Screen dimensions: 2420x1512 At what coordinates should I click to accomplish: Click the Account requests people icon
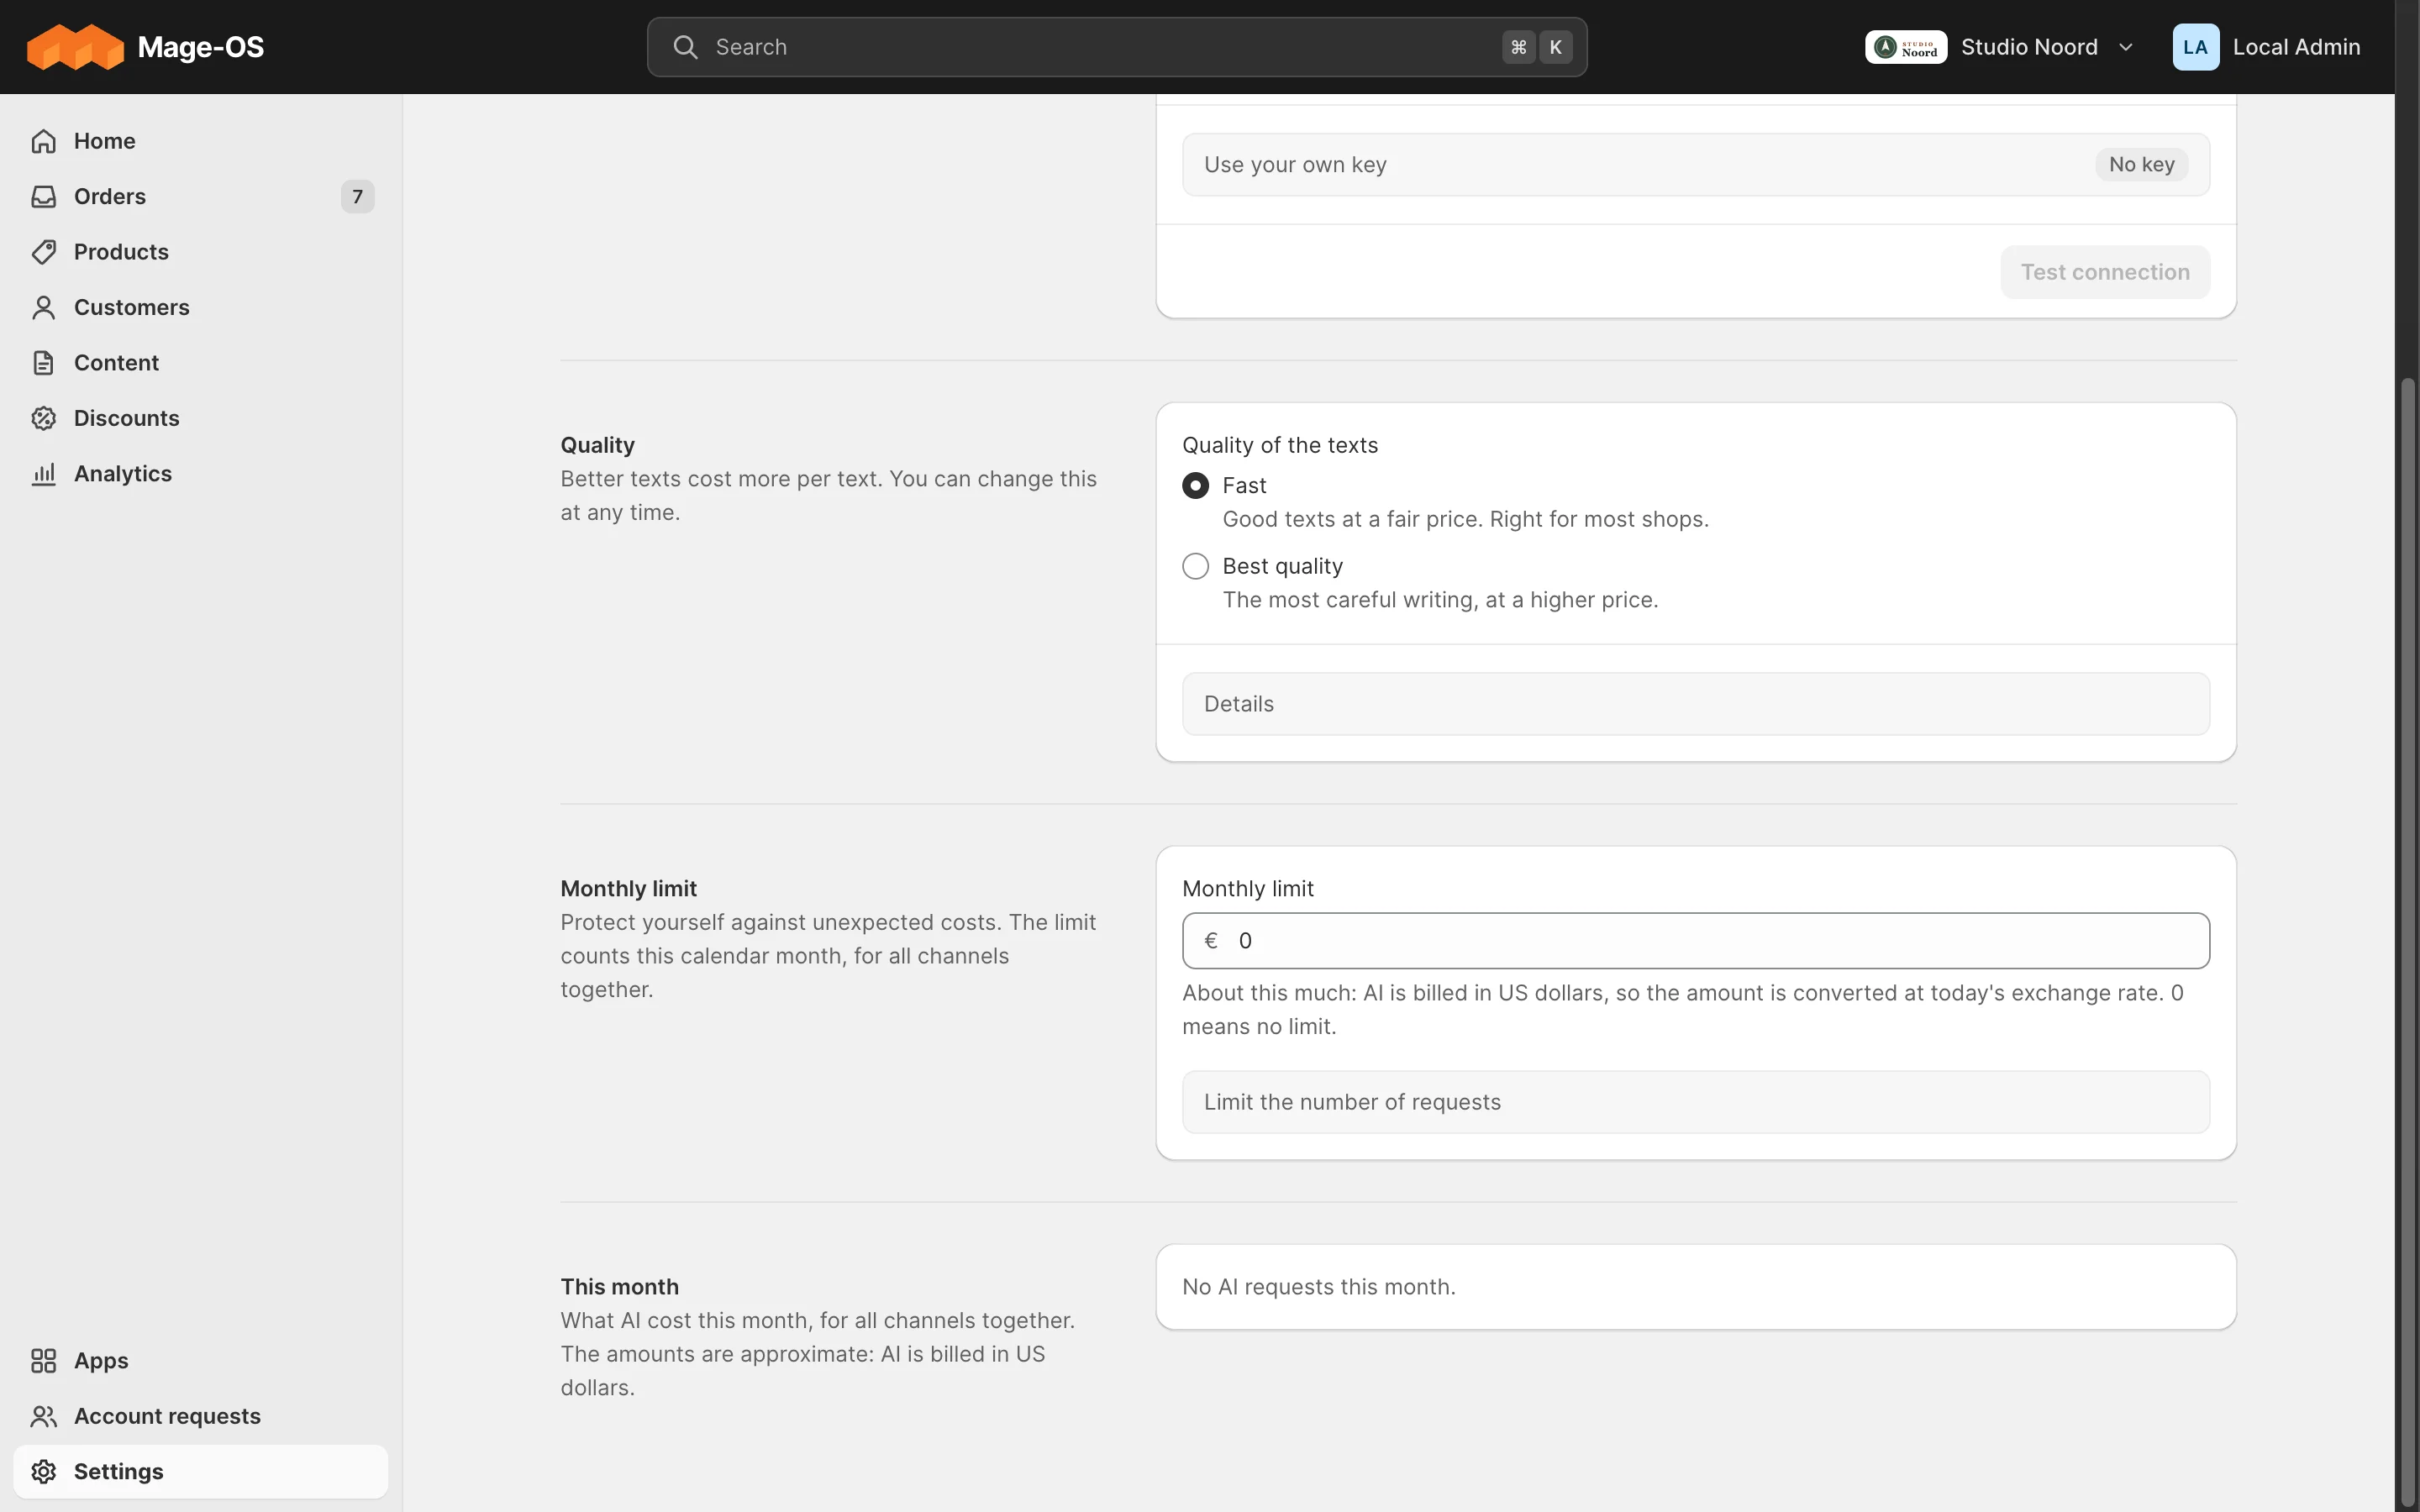tap(43, 1416)
